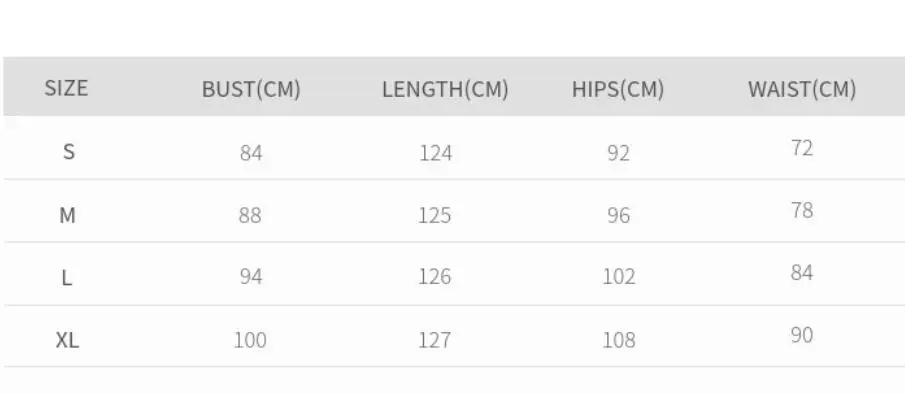Click waist value 90 in XL row
This screenshot has width=905, height=394.
802,335
